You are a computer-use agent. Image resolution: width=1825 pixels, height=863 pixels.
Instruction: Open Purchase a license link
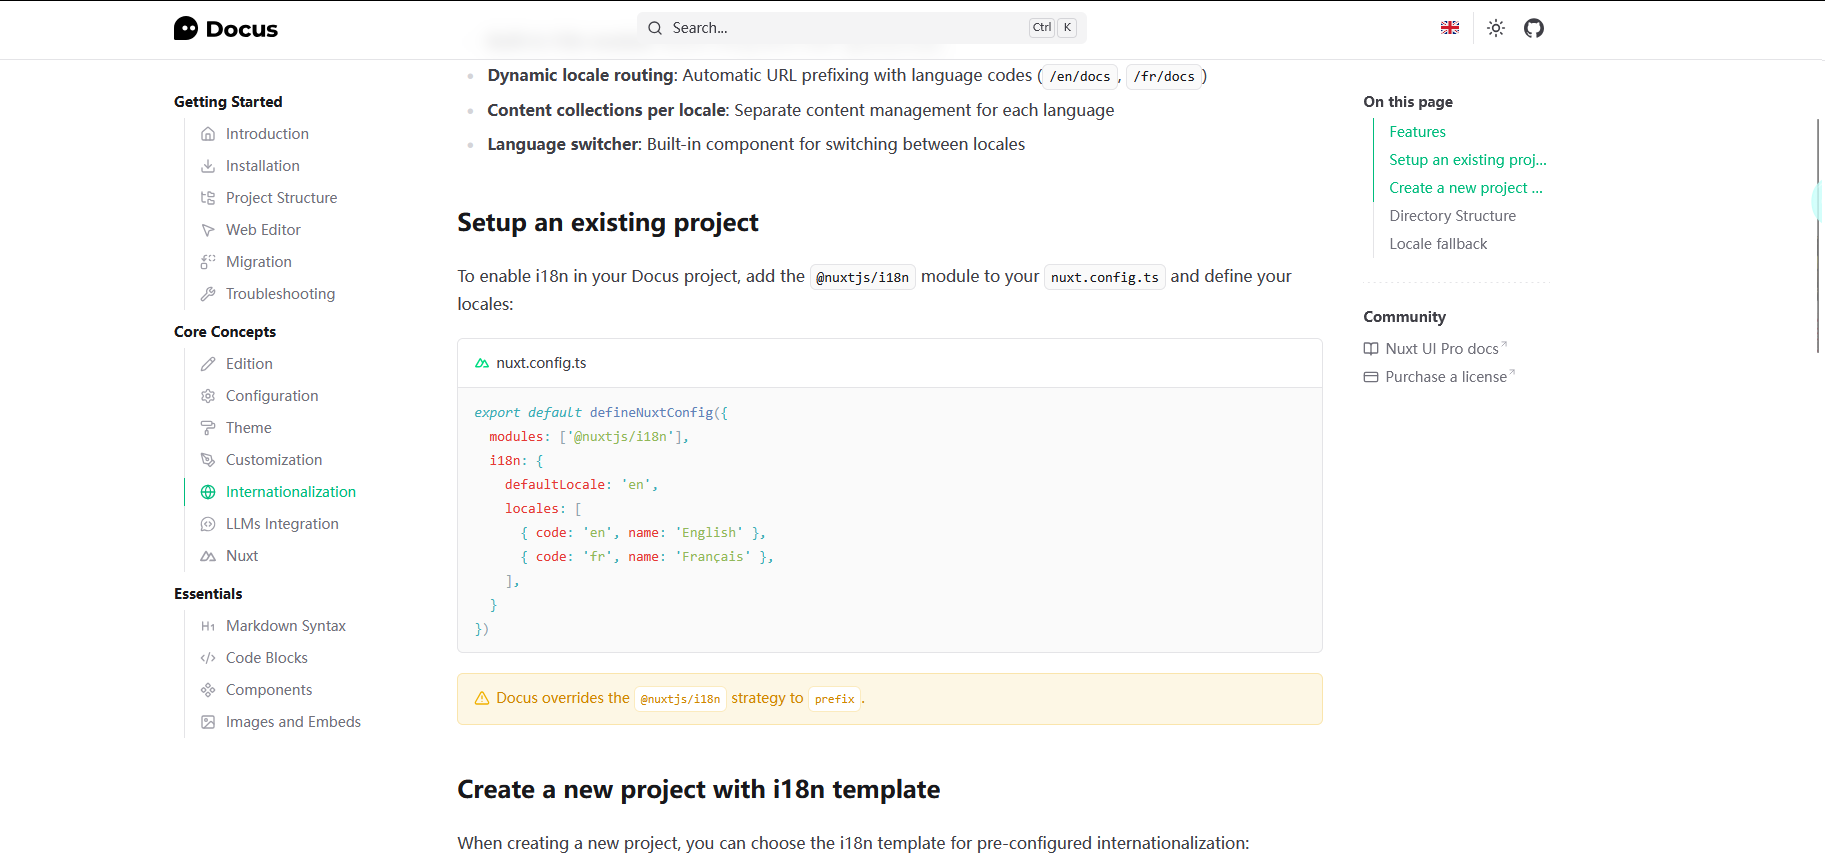pos(1445,377)
